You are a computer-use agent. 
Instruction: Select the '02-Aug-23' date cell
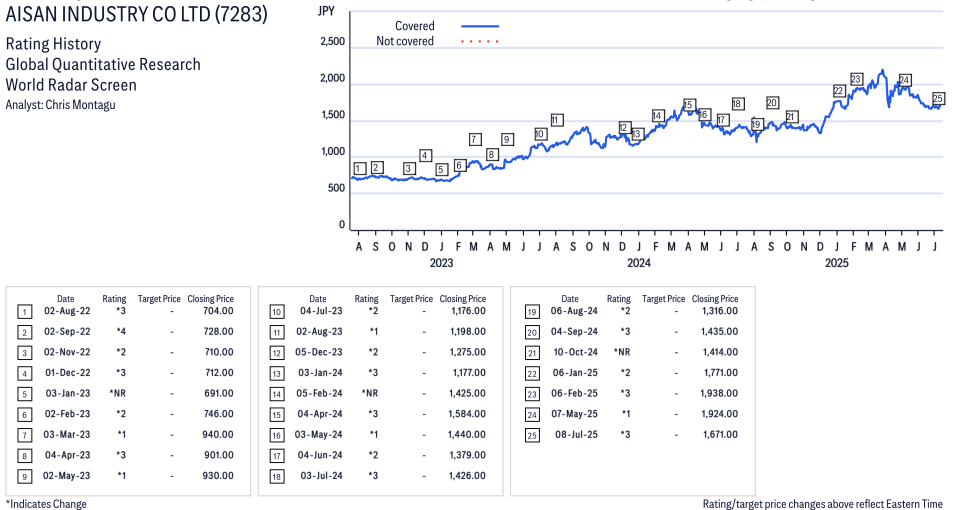pos(319,332)
